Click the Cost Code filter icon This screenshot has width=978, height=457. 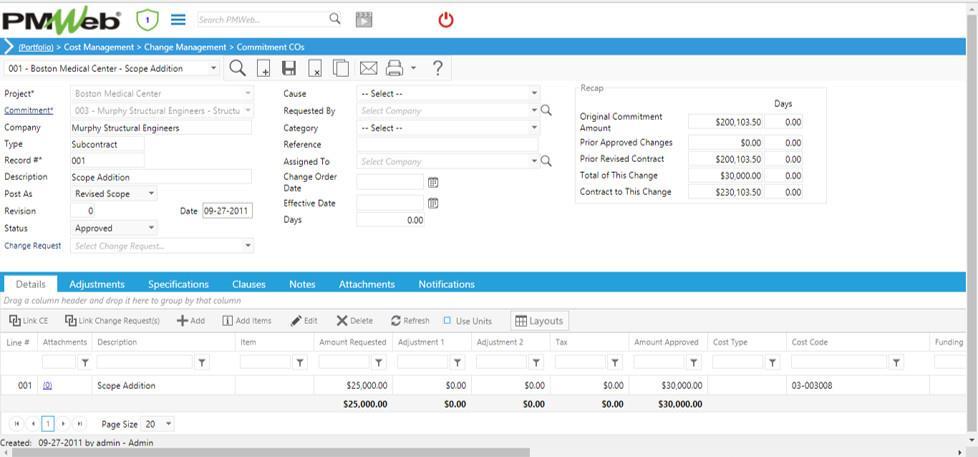tap(896, 362)
